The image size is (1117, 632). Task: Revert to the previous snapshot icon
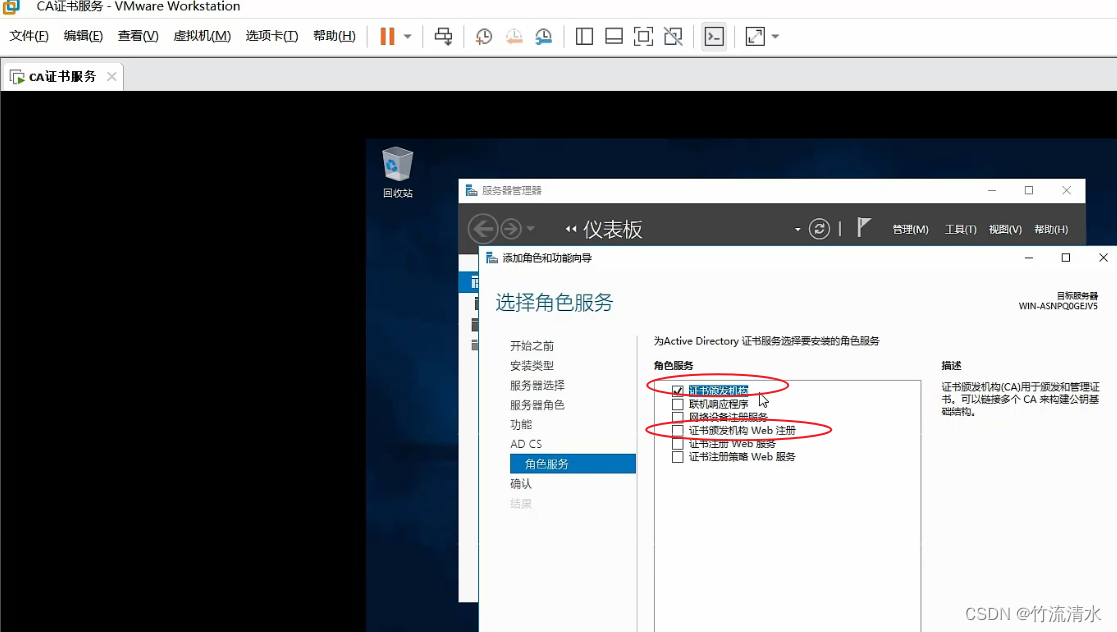click(514, 36)
